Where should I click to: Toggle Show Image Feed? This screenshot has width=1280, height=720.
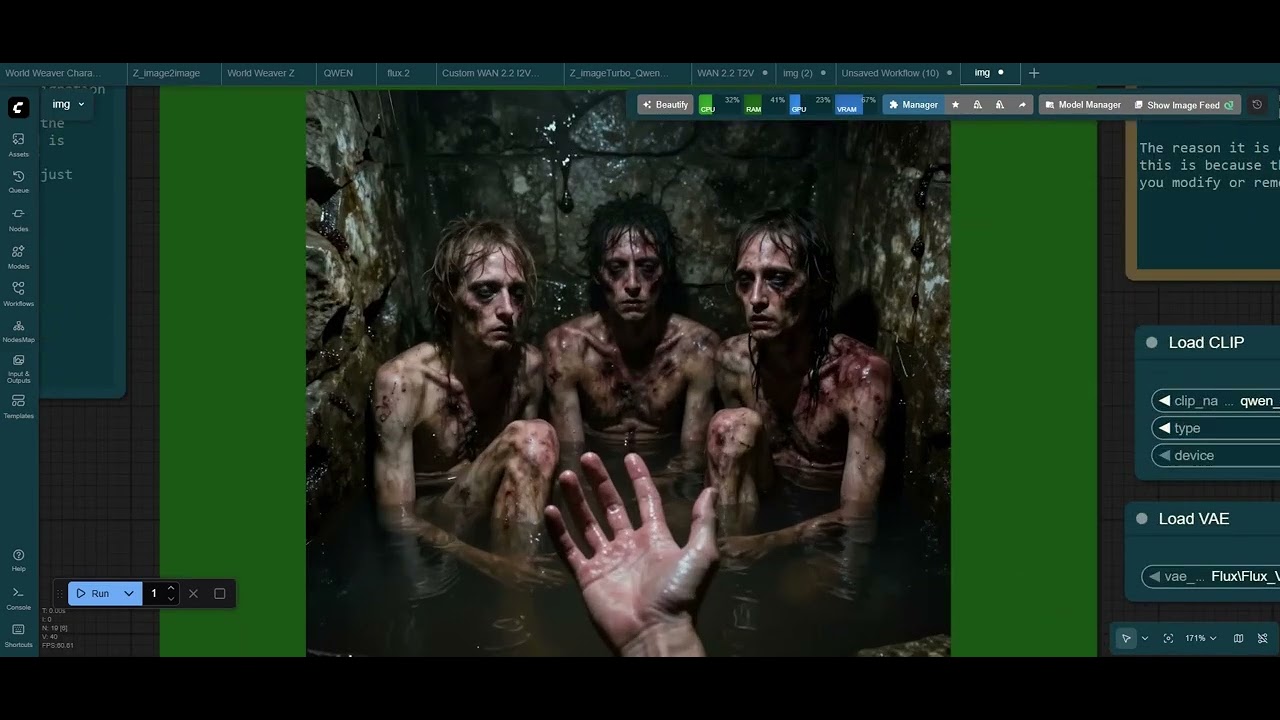pyautogui.click(x=1183, y=105)
